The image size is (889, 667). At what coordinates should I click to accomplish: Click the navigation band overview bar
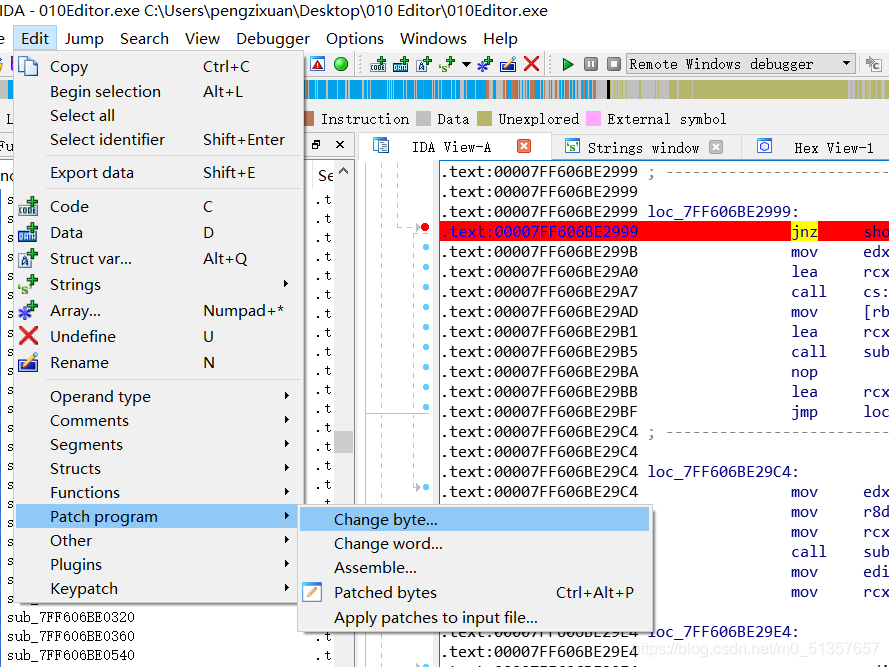coord(596,90)
